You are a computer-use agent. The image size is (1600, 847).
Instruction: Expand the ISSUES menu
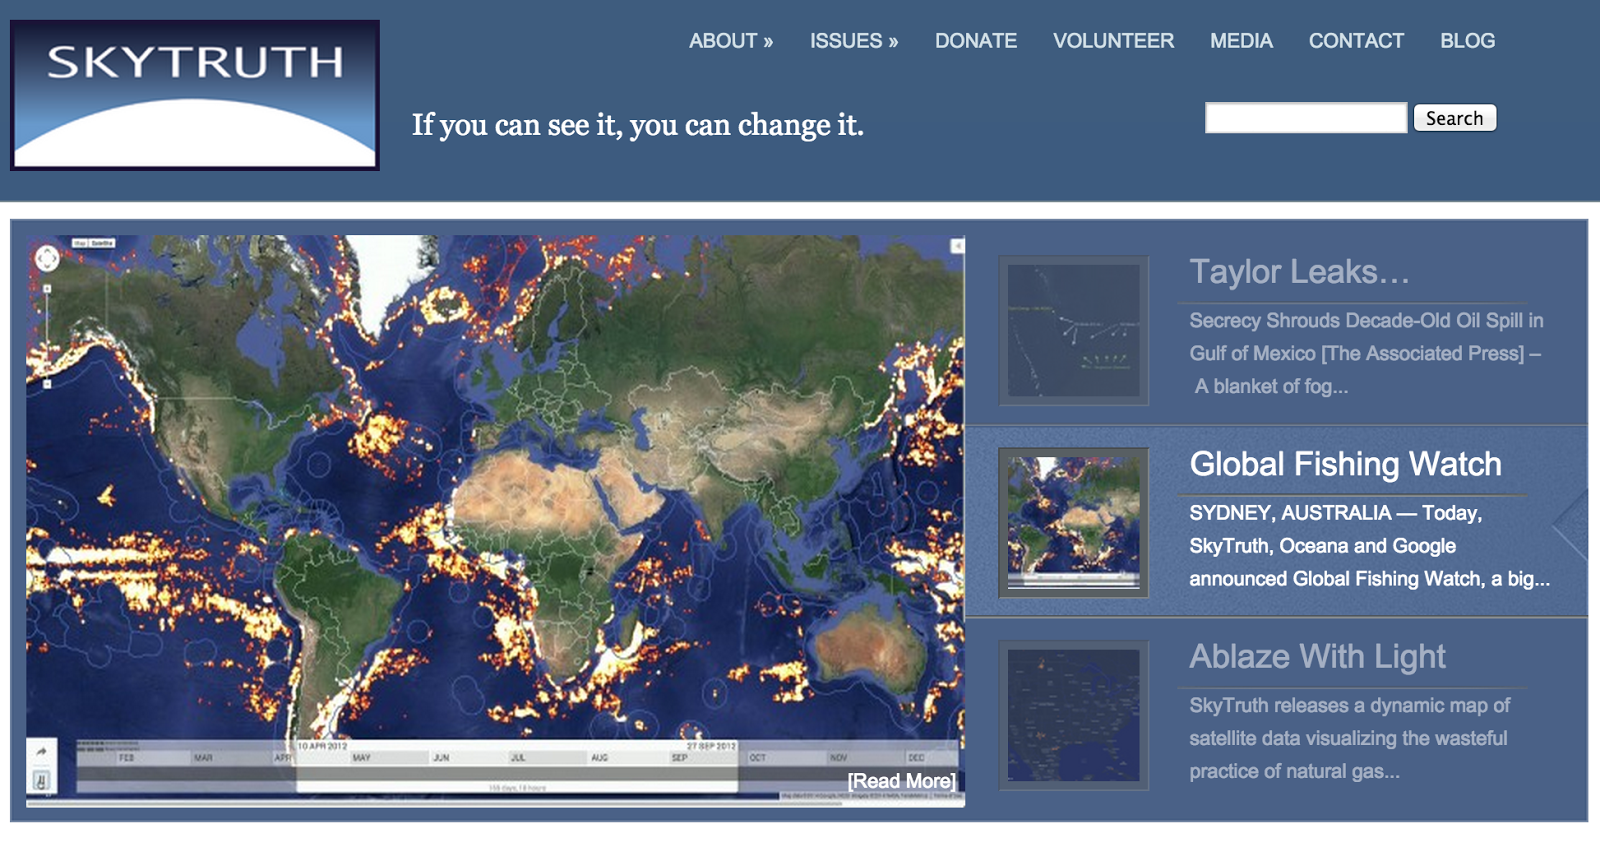[854, 41]
